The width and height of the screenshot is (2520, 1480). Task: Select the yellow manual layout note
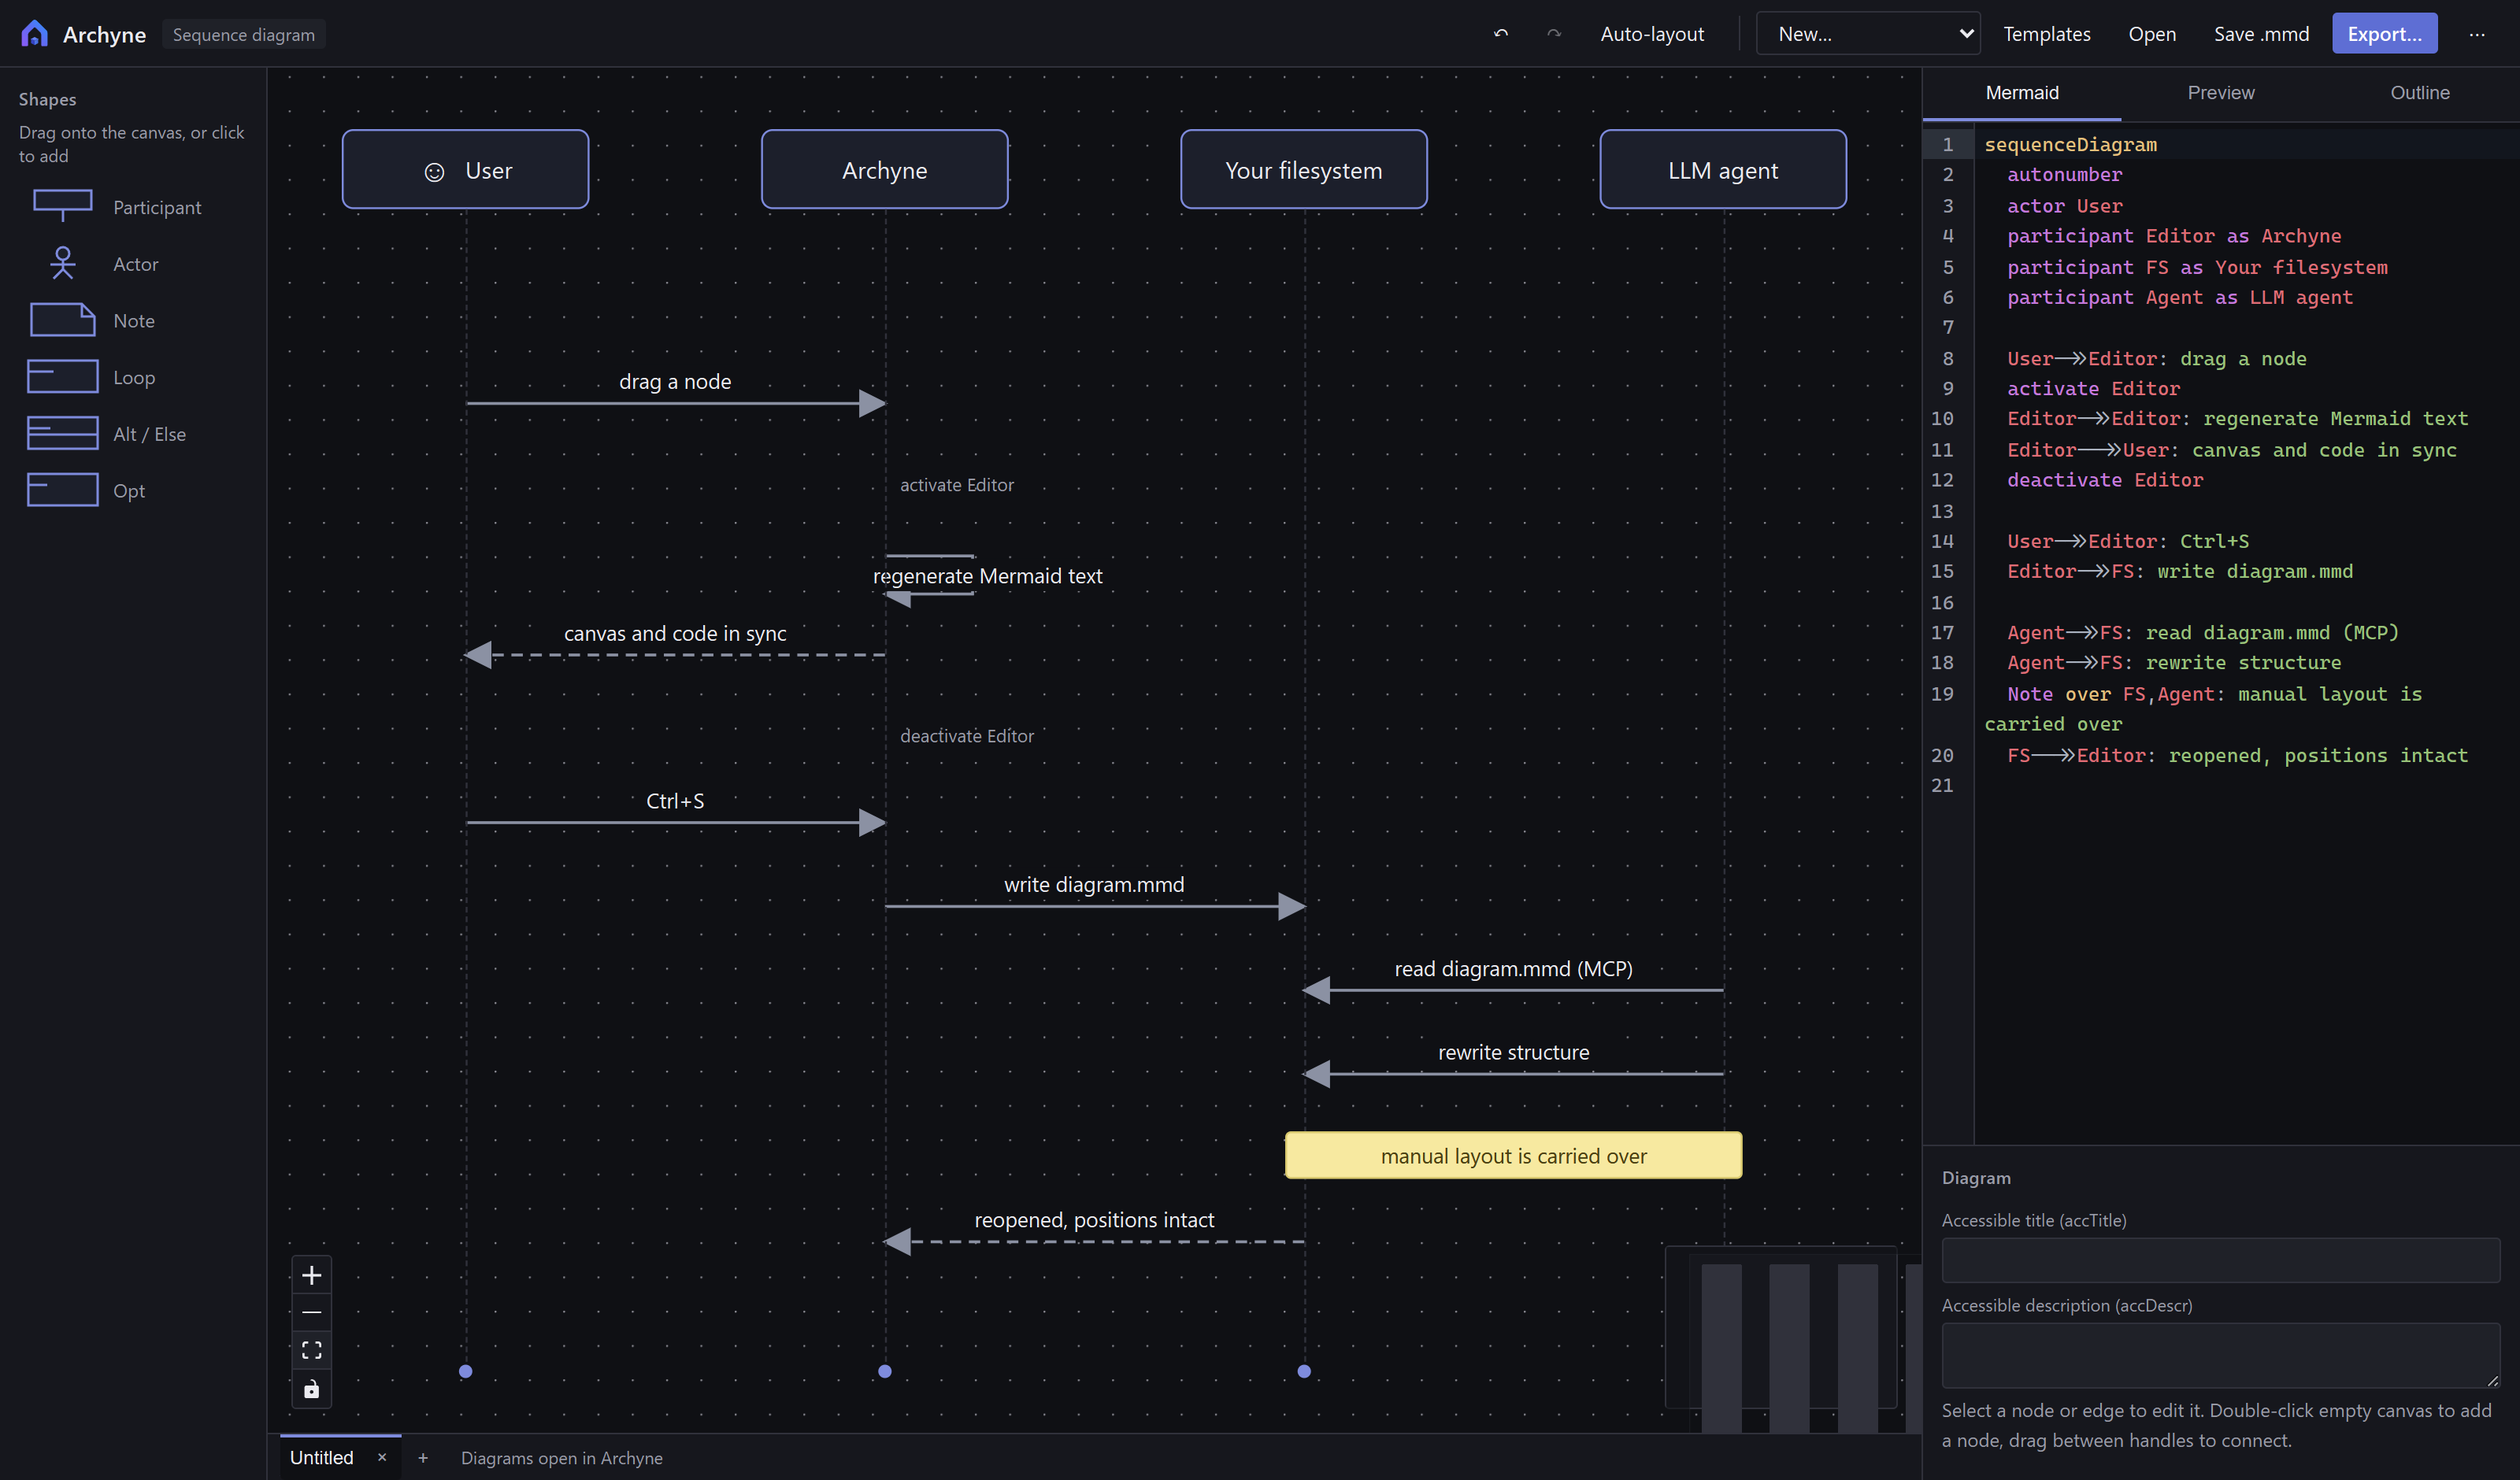click(1513, 1156)
